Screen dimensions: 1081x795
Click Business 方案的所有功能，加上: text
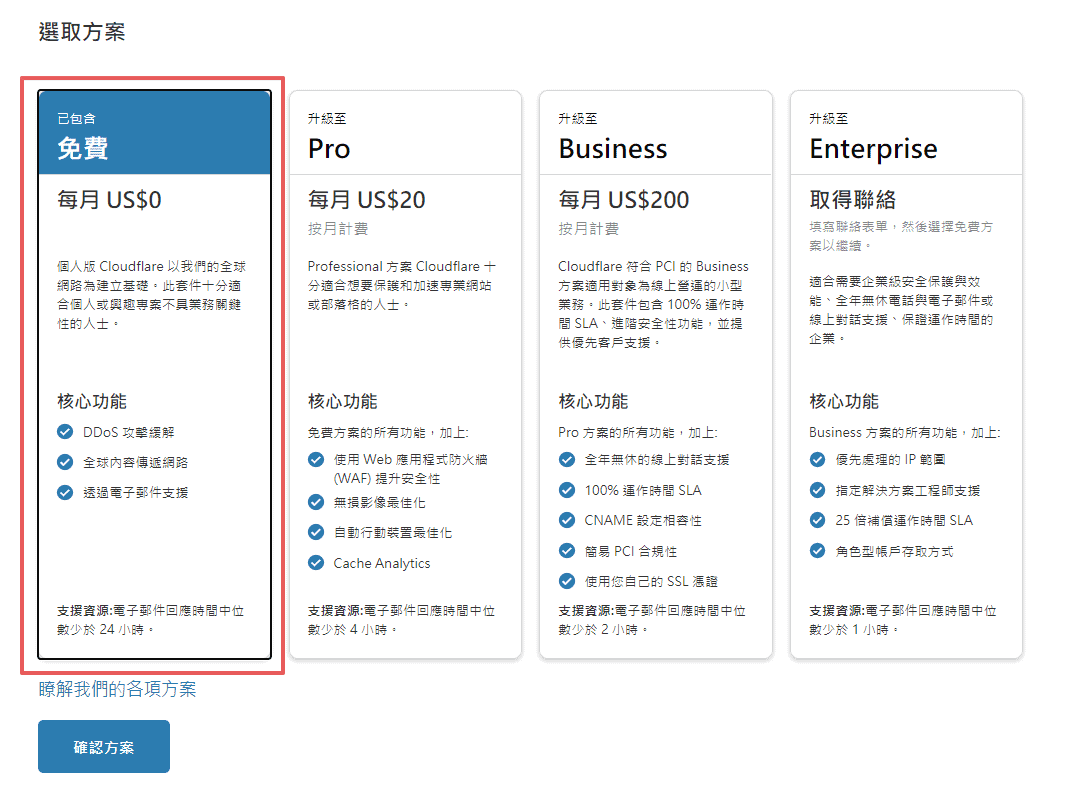pos(905,432)
